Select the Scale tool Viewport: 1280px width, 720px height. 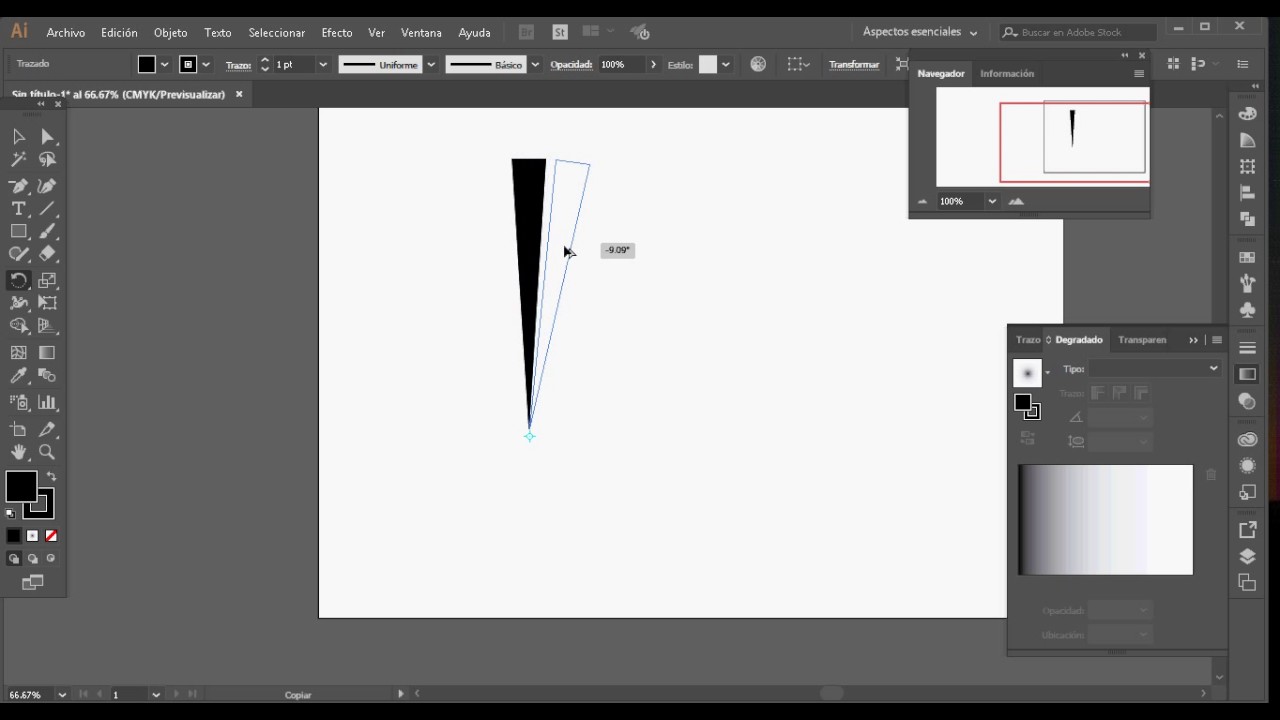[x=48, y=281]
